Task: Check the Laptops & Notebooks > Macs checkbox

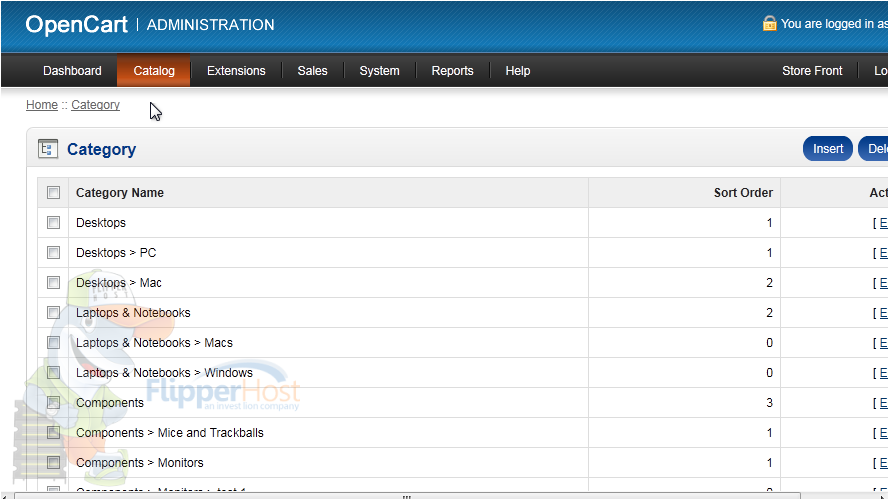Action: pyautogui.click(x=53, y=343)
